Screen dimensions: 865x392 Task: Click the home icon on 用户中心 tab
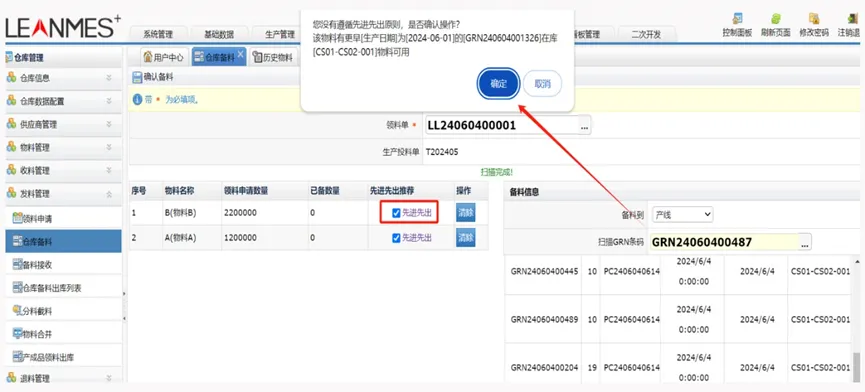coord(147,57)
